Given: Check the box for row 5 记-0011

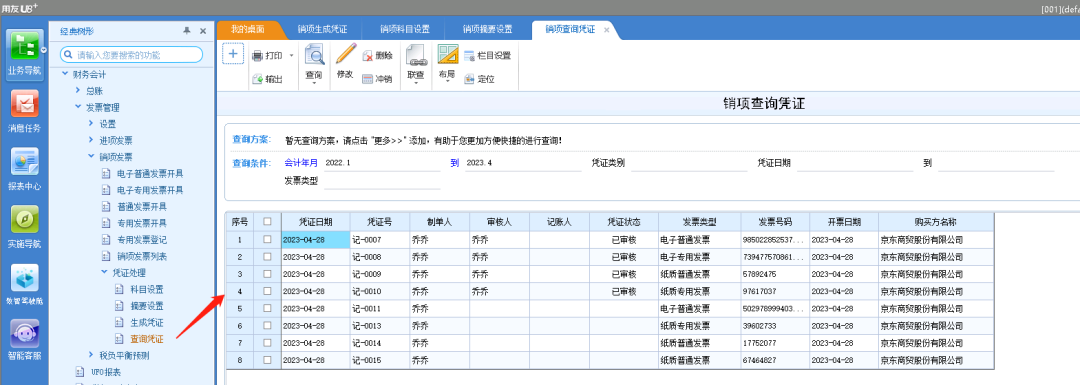Looking at the screenshot, I should point(267,309).
